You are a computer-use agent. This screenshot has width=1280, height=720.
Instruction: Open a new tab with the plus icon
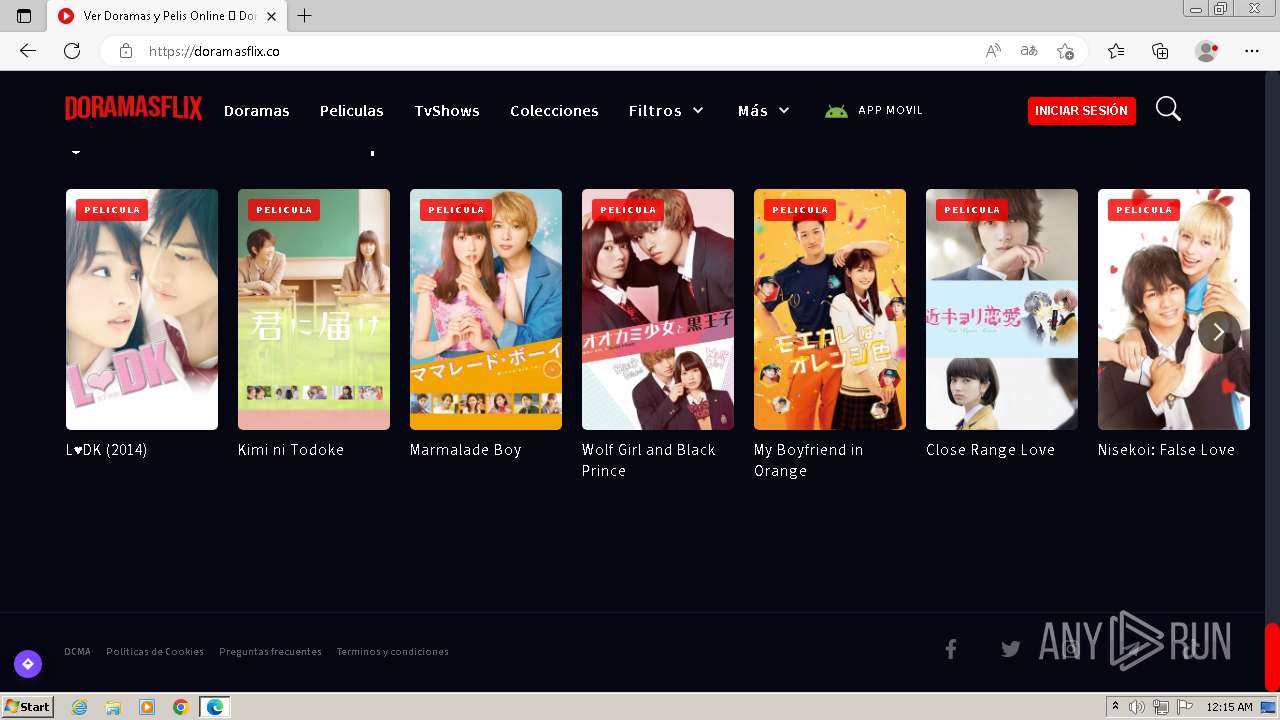tap(305, 16)
